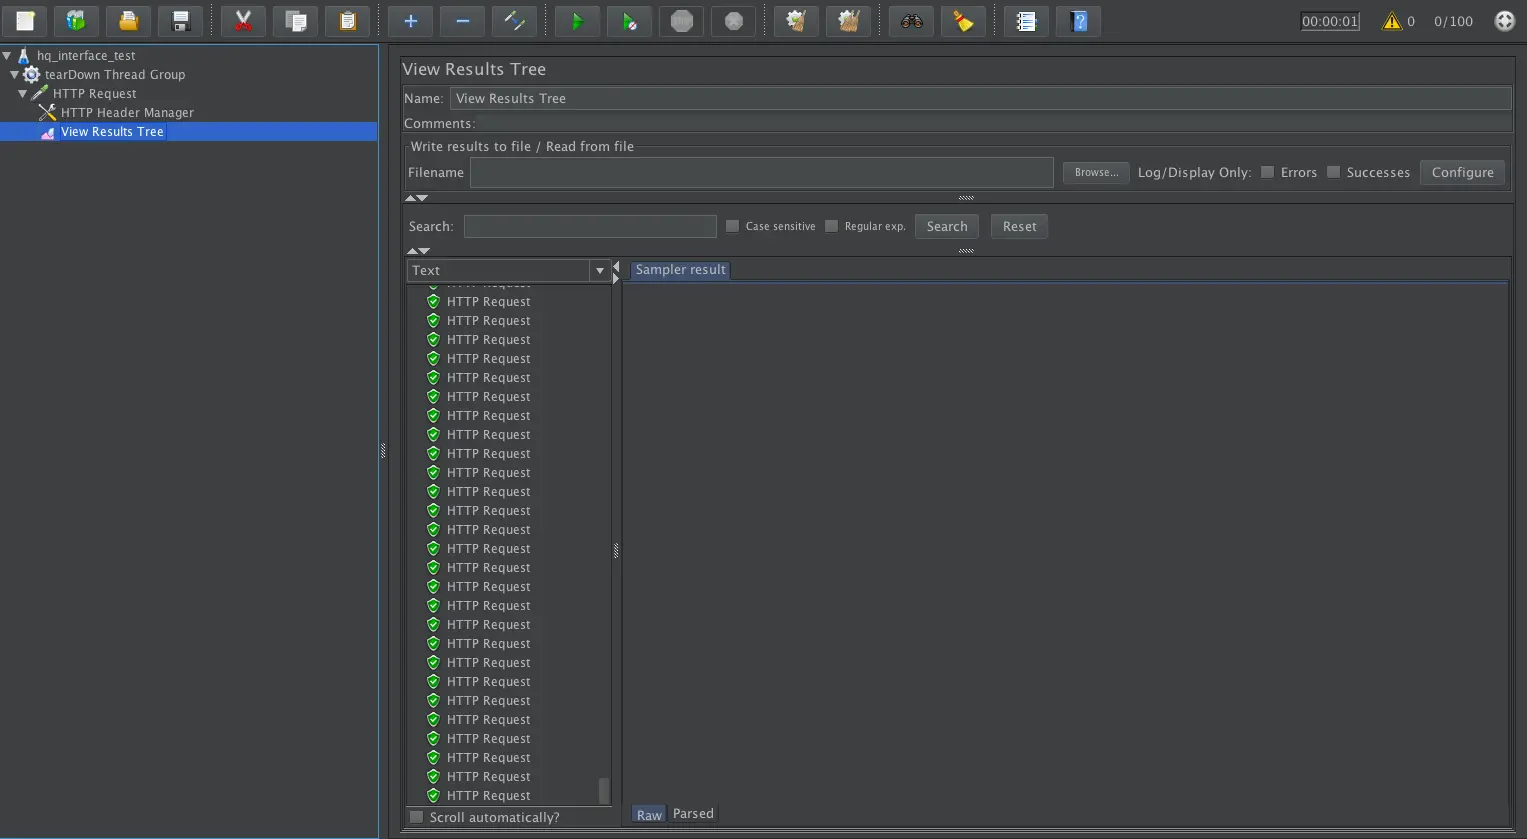
Task: Select the Sampler result tab
Action: click(x=680, y=270)
